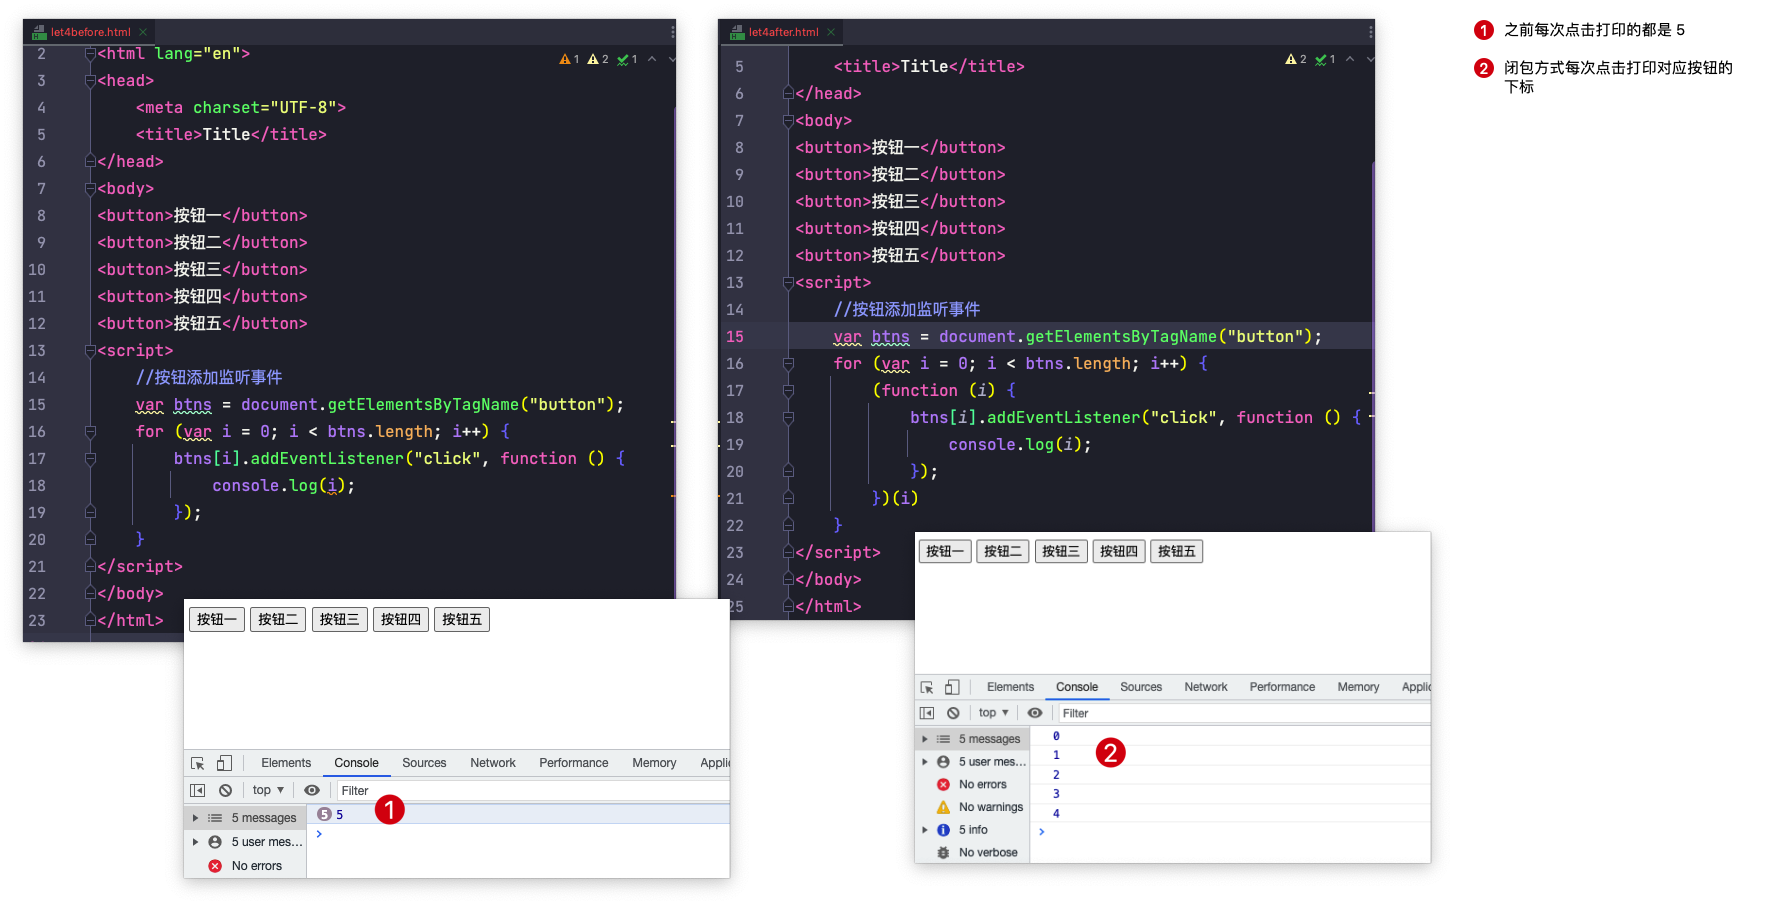
Task: Switch to Sources tab in console showing 0–4
Action: click(x=1140, y=687)
